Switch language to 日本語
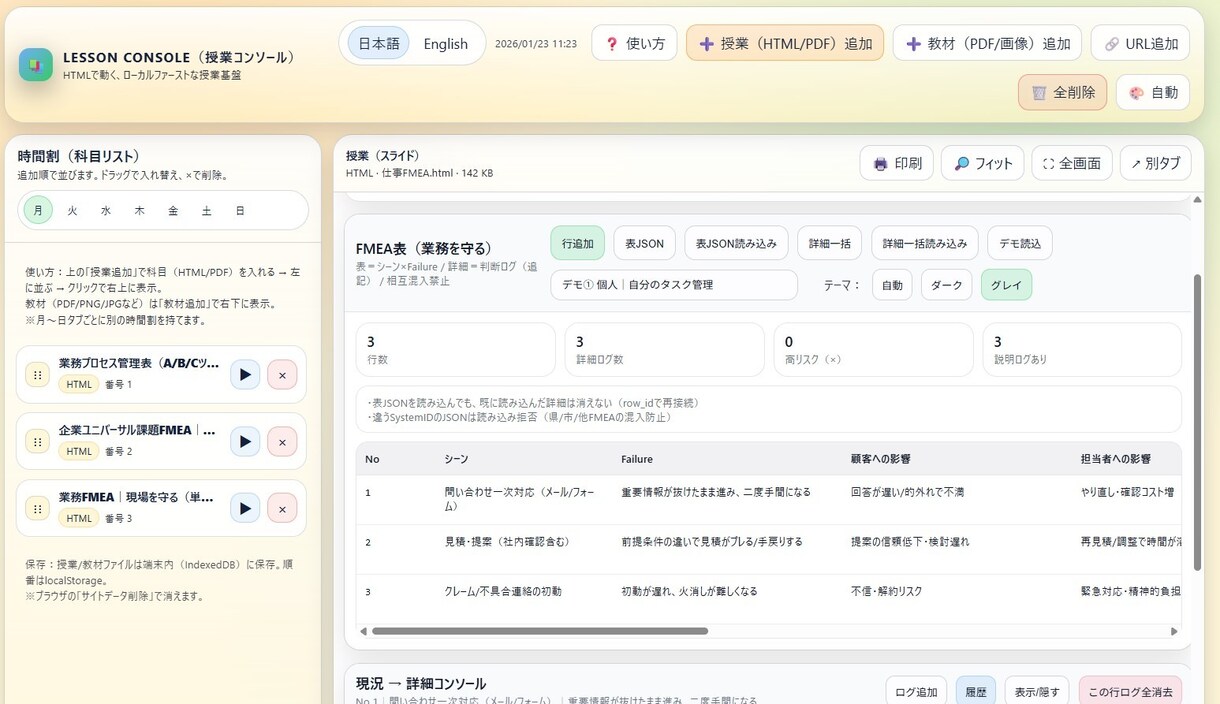Screen dimensions: 1220x704 [379, 43]
